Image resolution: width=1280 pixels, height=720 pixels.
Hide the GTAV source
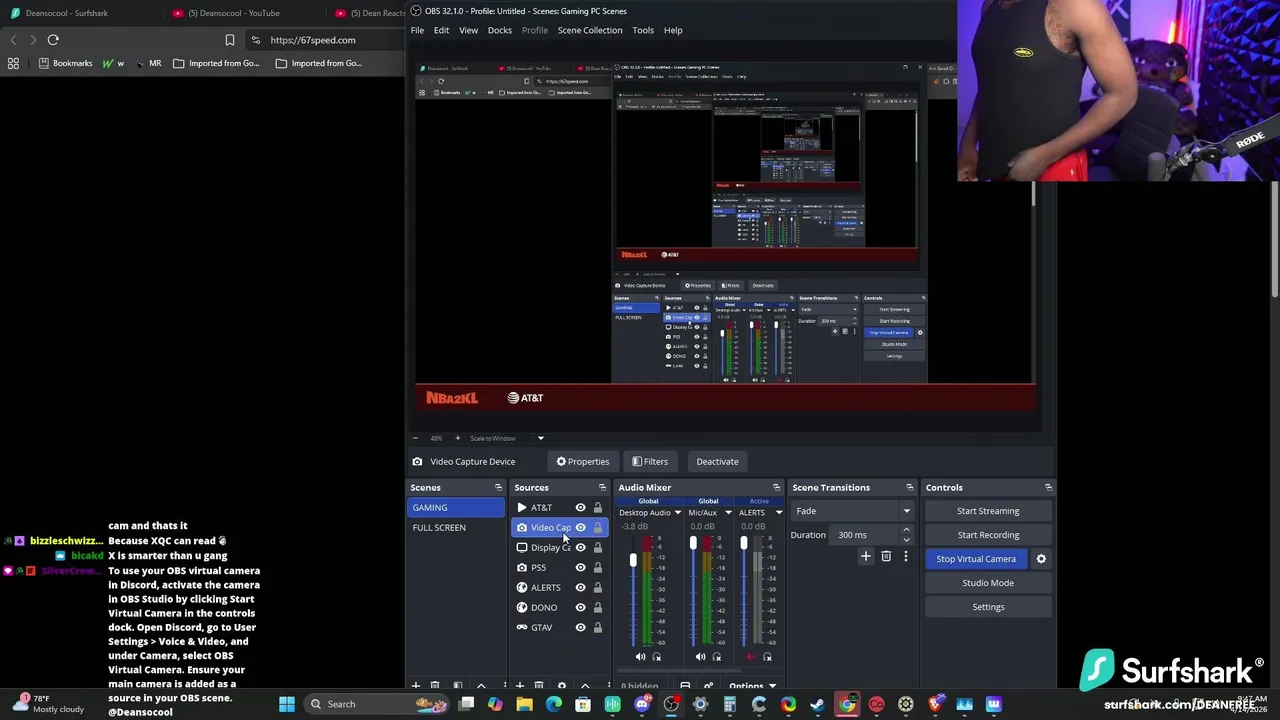pyautogui.click(x=580, y=628)
